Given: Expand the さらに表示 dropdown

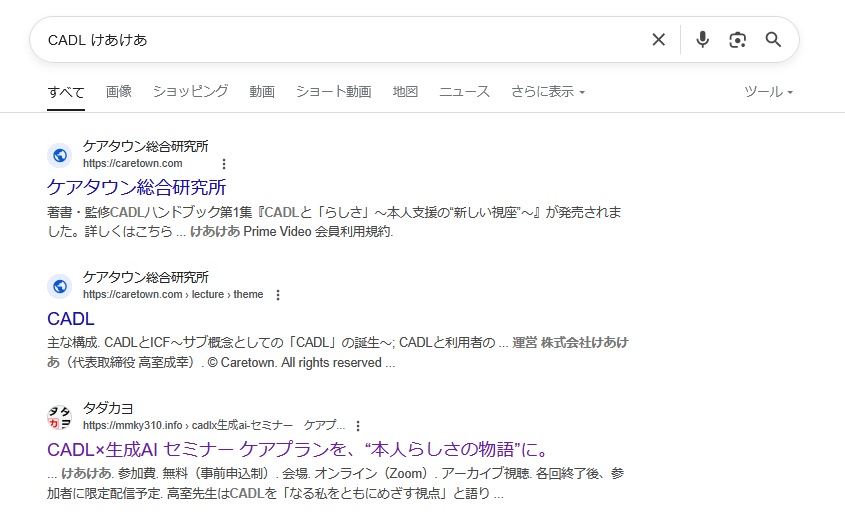Looking at the screenshot, I should [x=548, y=92].
